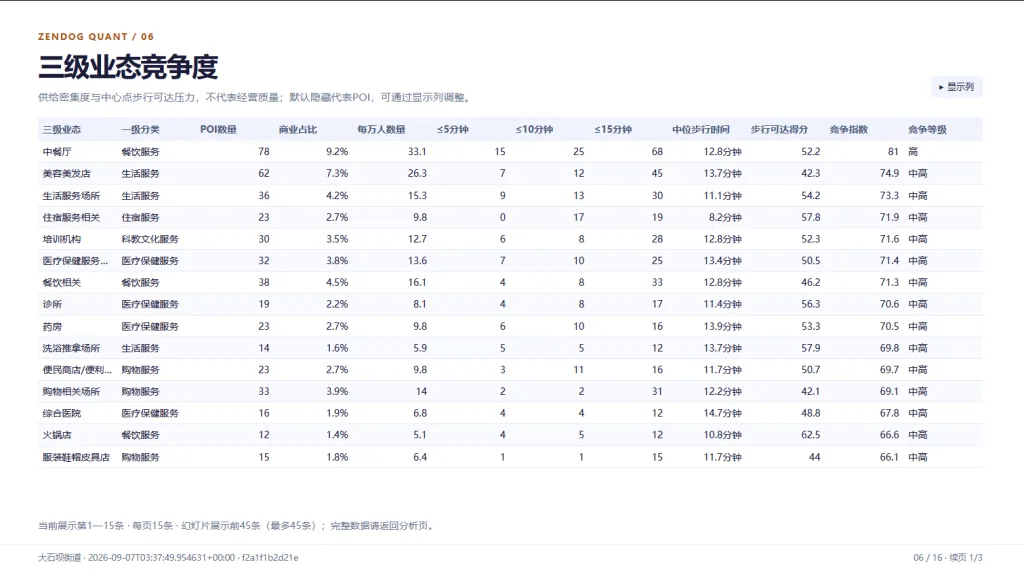This screenshot has height=571, width=1024.
Task: Click the 一级分类 column header
Action: click(x=140, y=129)
